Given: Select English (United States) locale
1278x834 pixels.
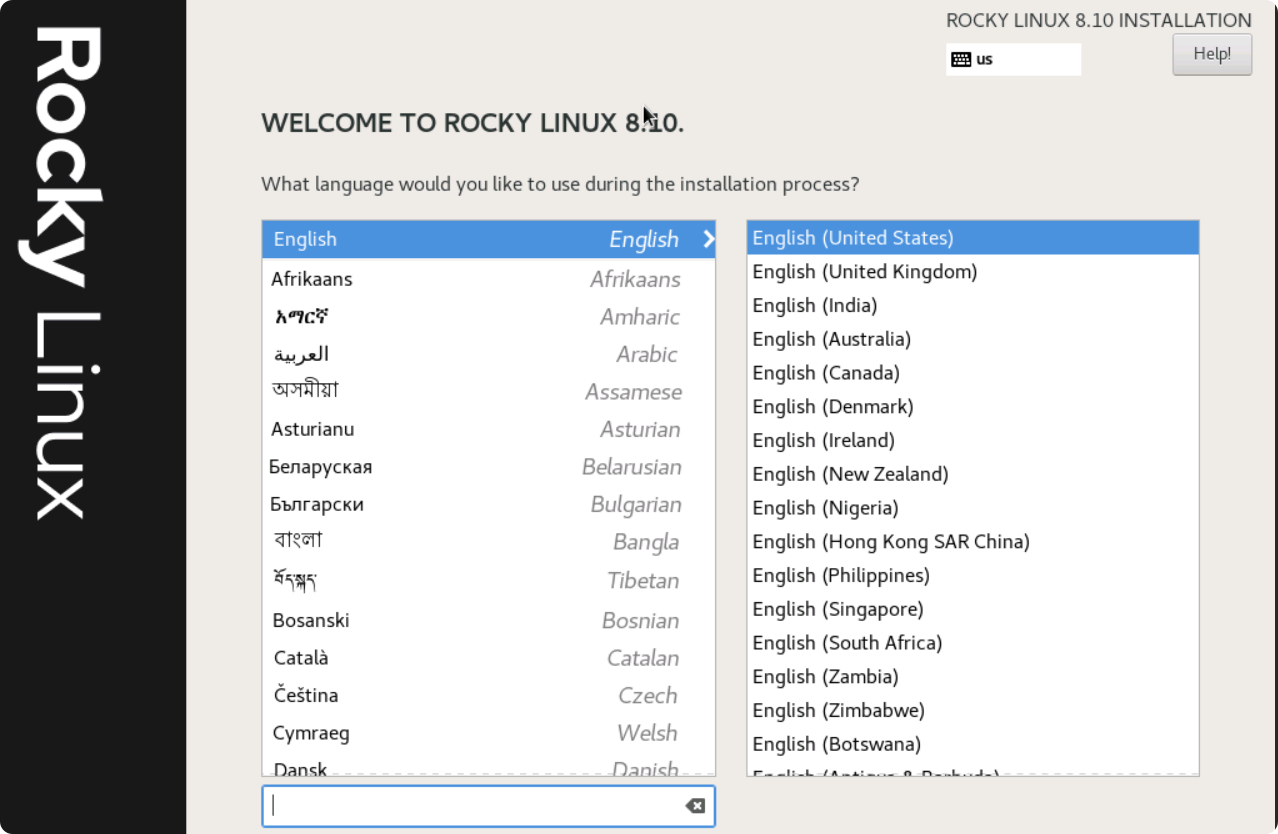Looking at the screenshot, I should click(973, 238).
